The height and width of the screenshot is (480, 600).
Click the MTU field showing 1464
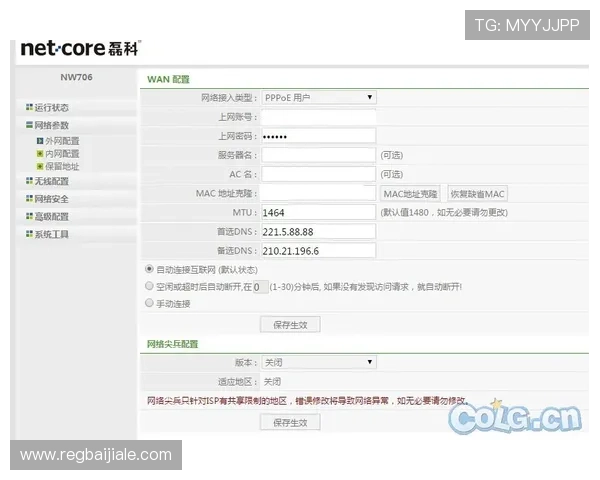(319, 212)
